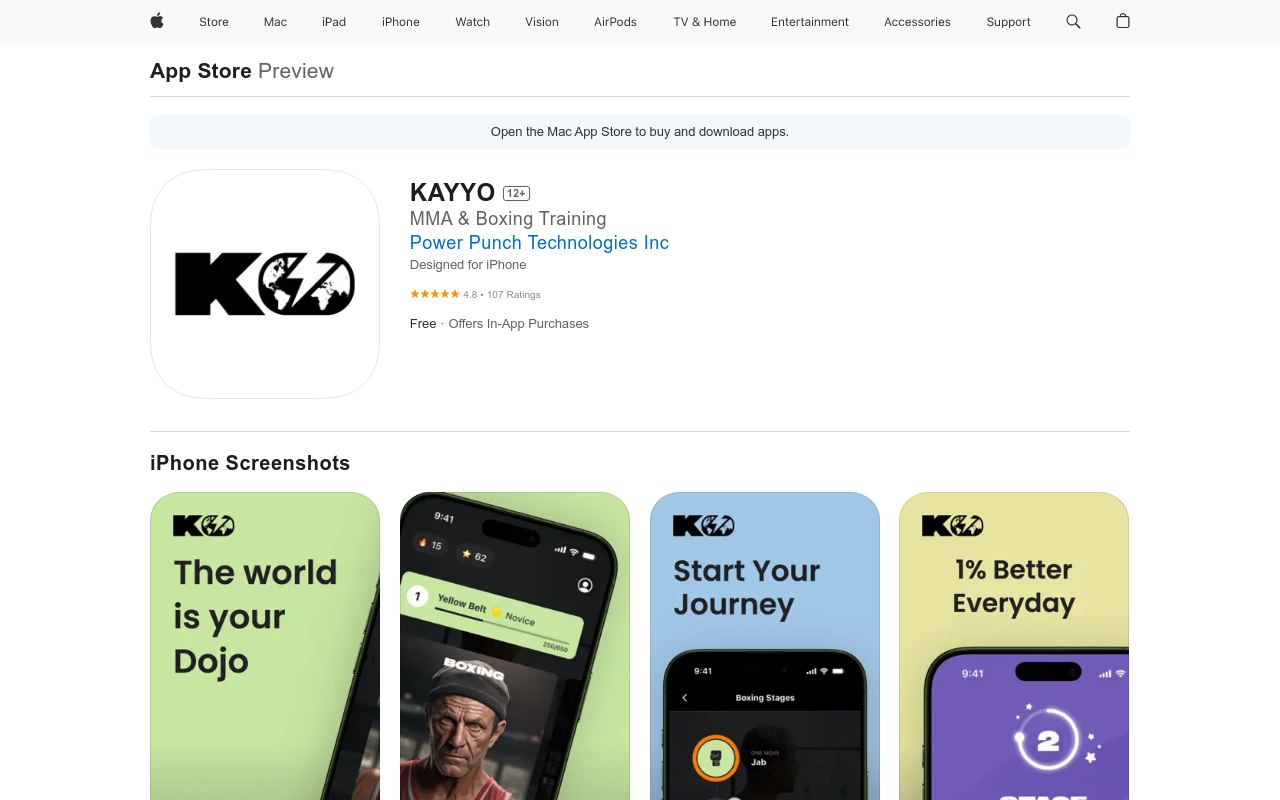Go to the iPhone section
The width and height of the screenshot is (1280, 800).
pos(401,22)
